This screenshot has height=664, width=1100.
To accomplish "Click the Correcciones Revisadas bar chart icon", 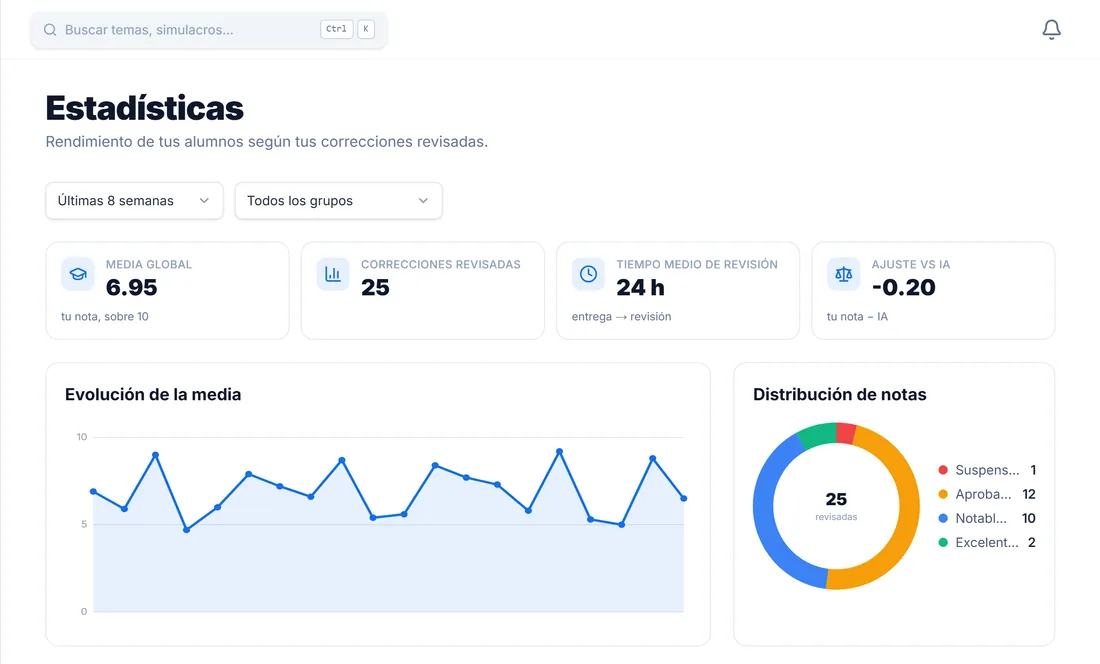I will pos(333,273).
